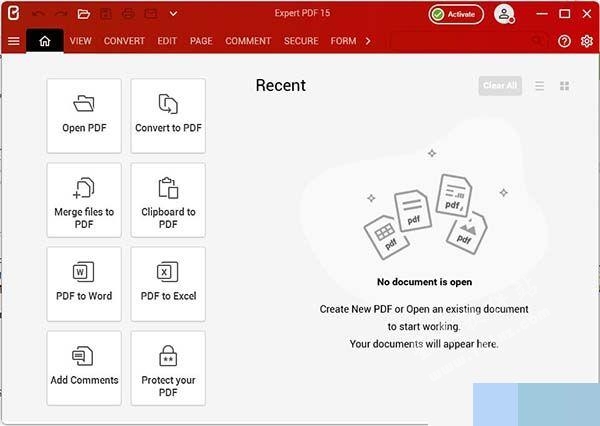Select the Home tab
600x426 pixels.
click(x=45, y=41)
